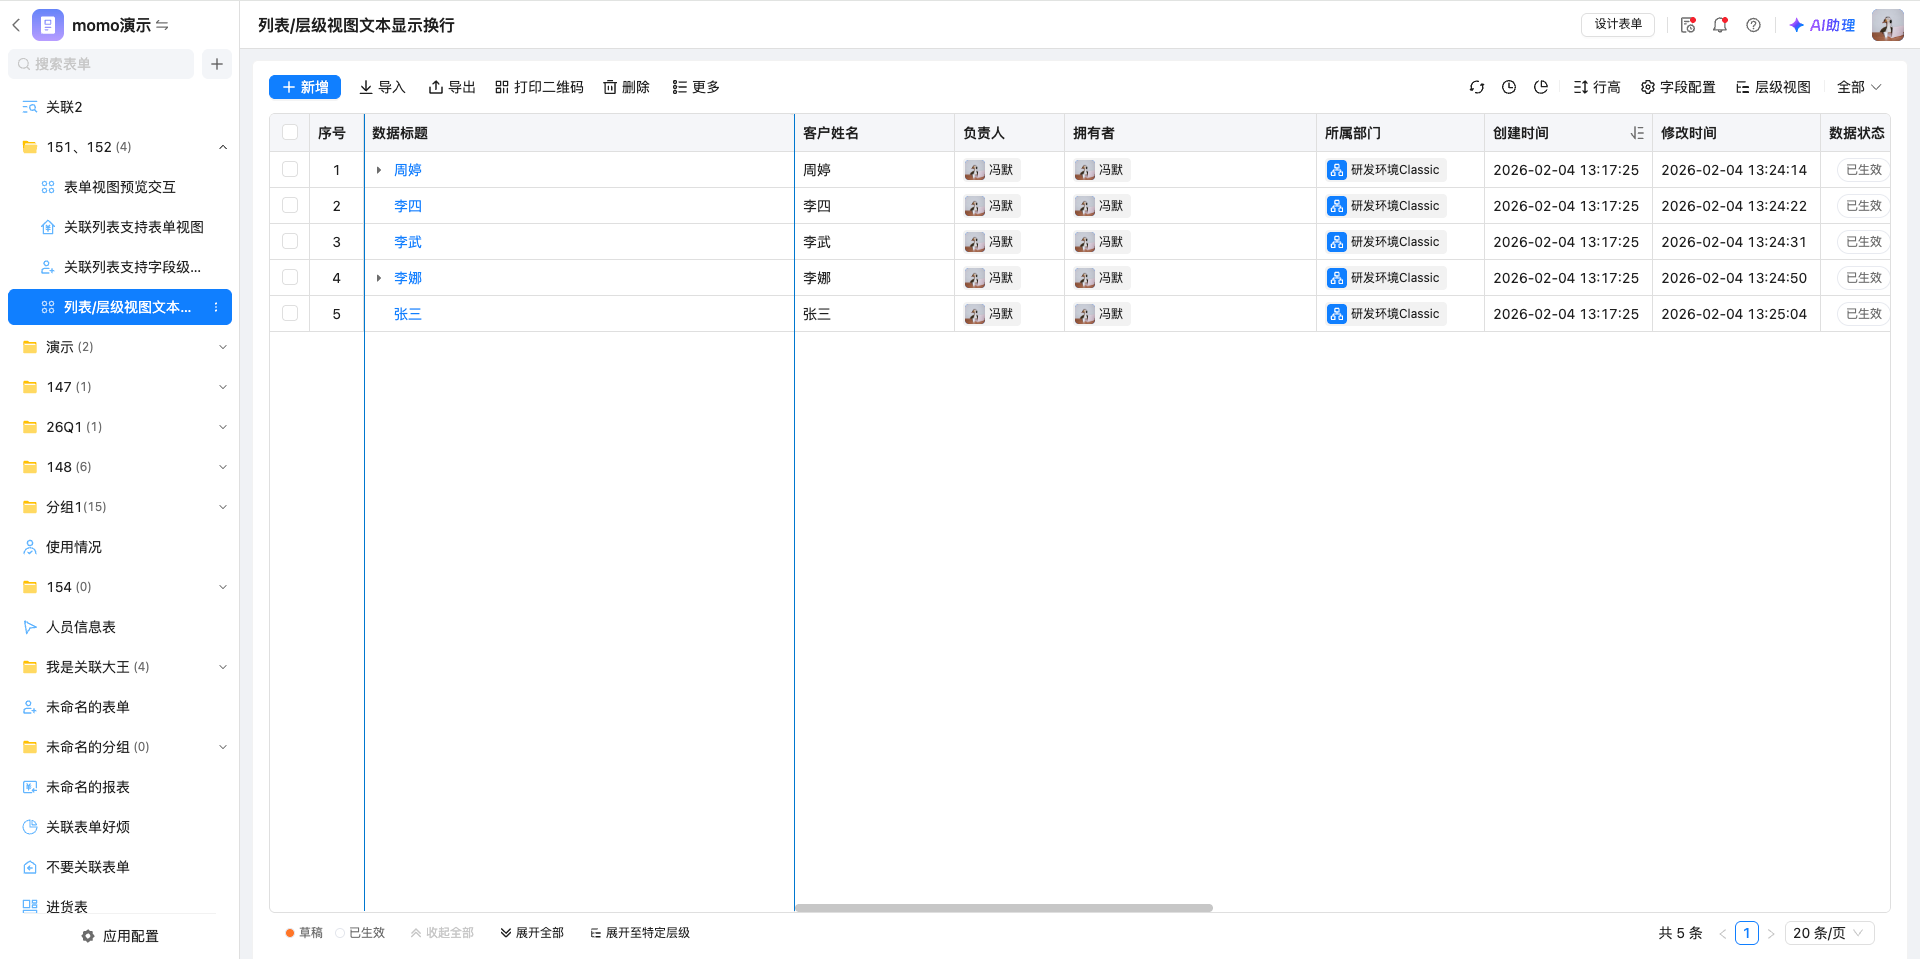Expand the 分组1(15) folder
Image resolution: width=1920 pixels, height=959 pixels.
point(223,507)
